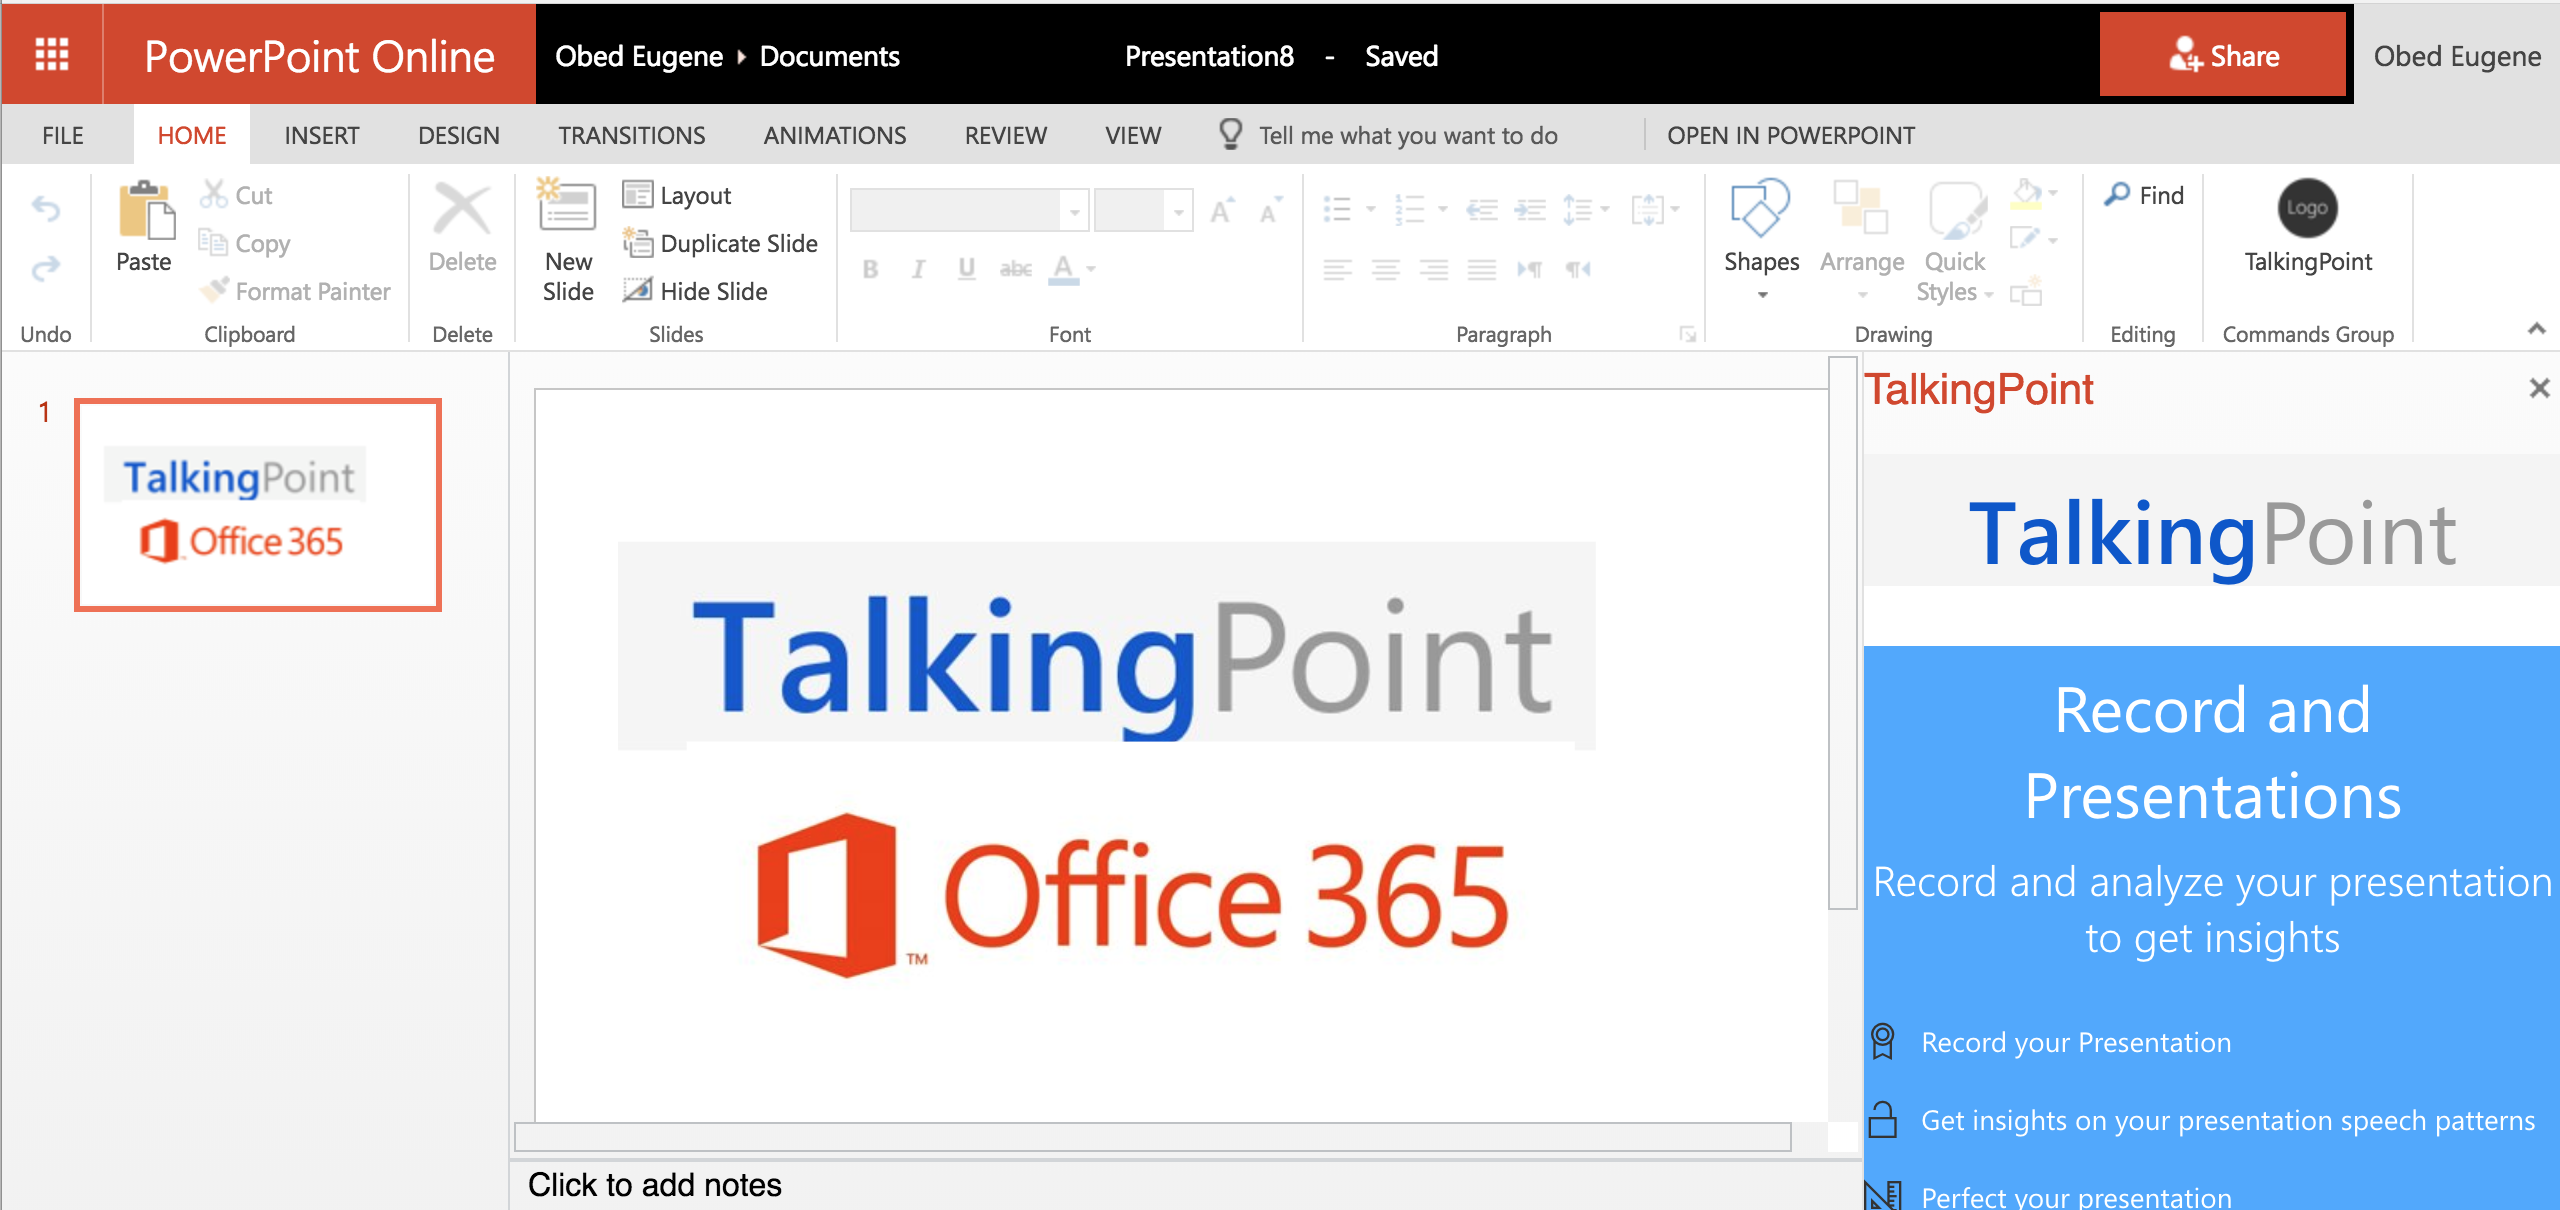This screenshot has width=2560, height=1210.
Task: Open the TRANSITIONS tab
Action: click(631, 135)
